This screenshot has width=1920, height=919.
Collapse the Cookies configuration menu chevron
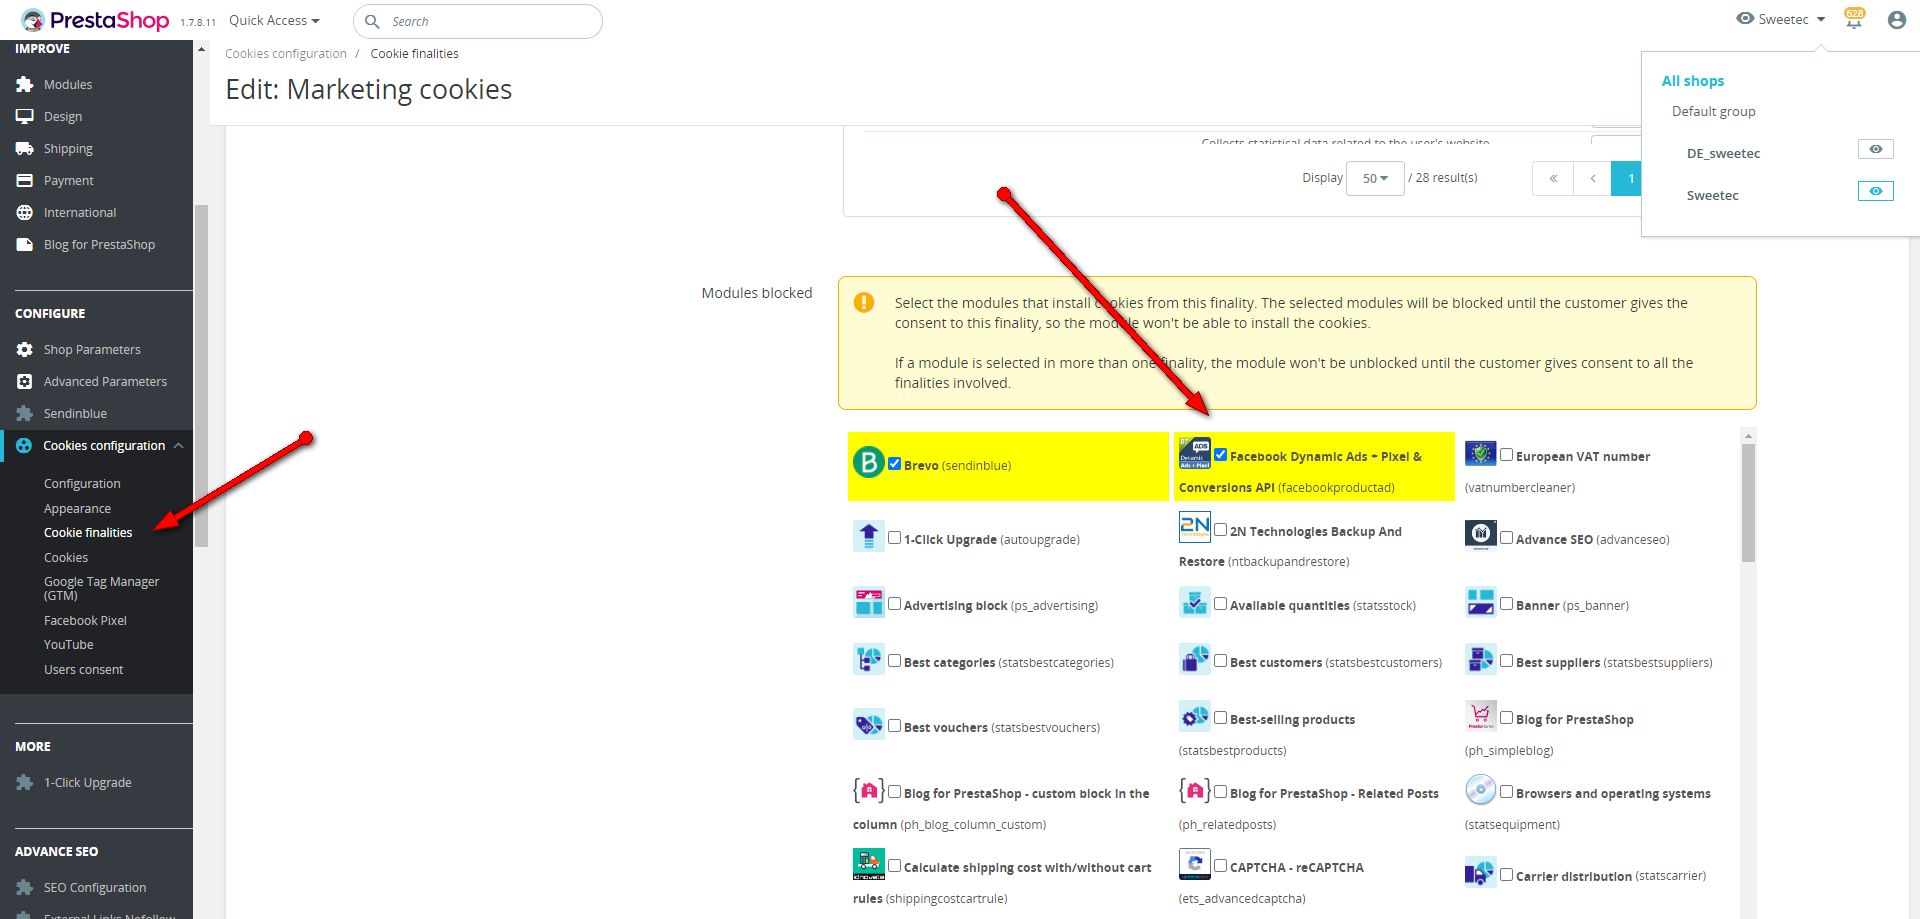click(x=178, y=446)
